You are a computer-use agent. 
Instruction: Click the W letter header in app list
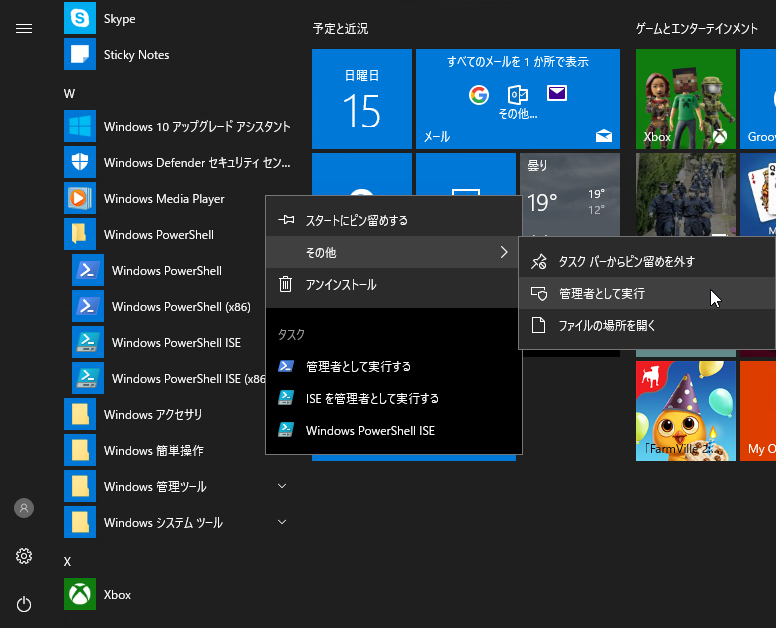tap(69, 94)
